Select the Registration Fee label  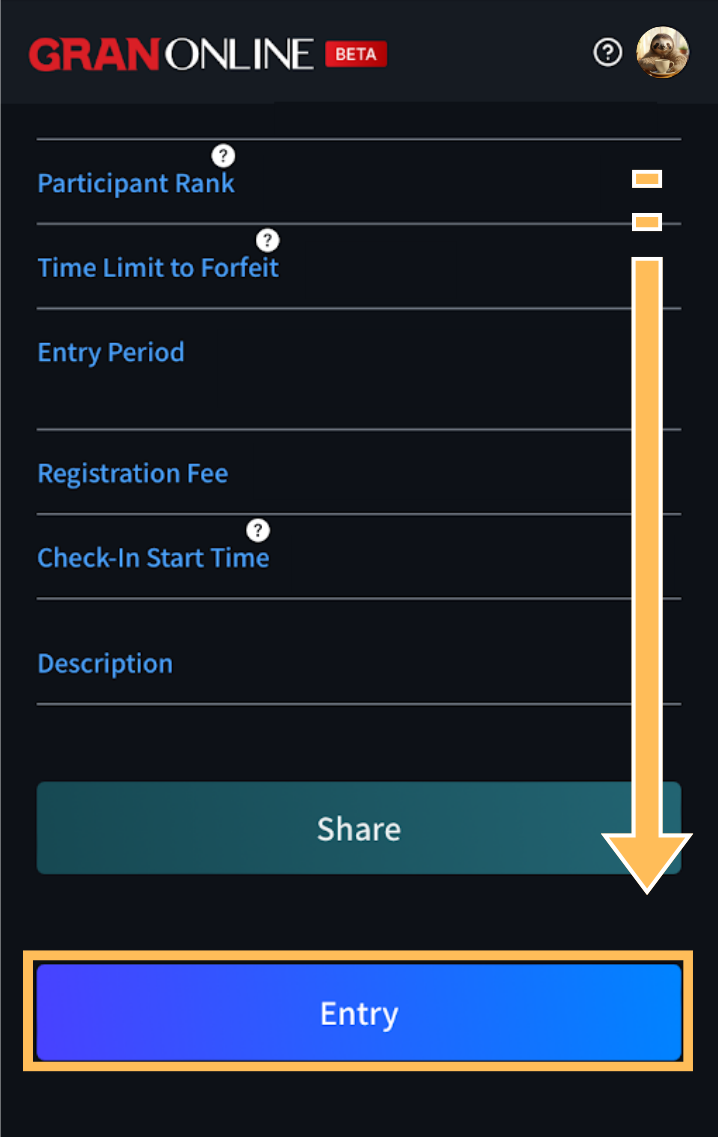pos(133,474)
